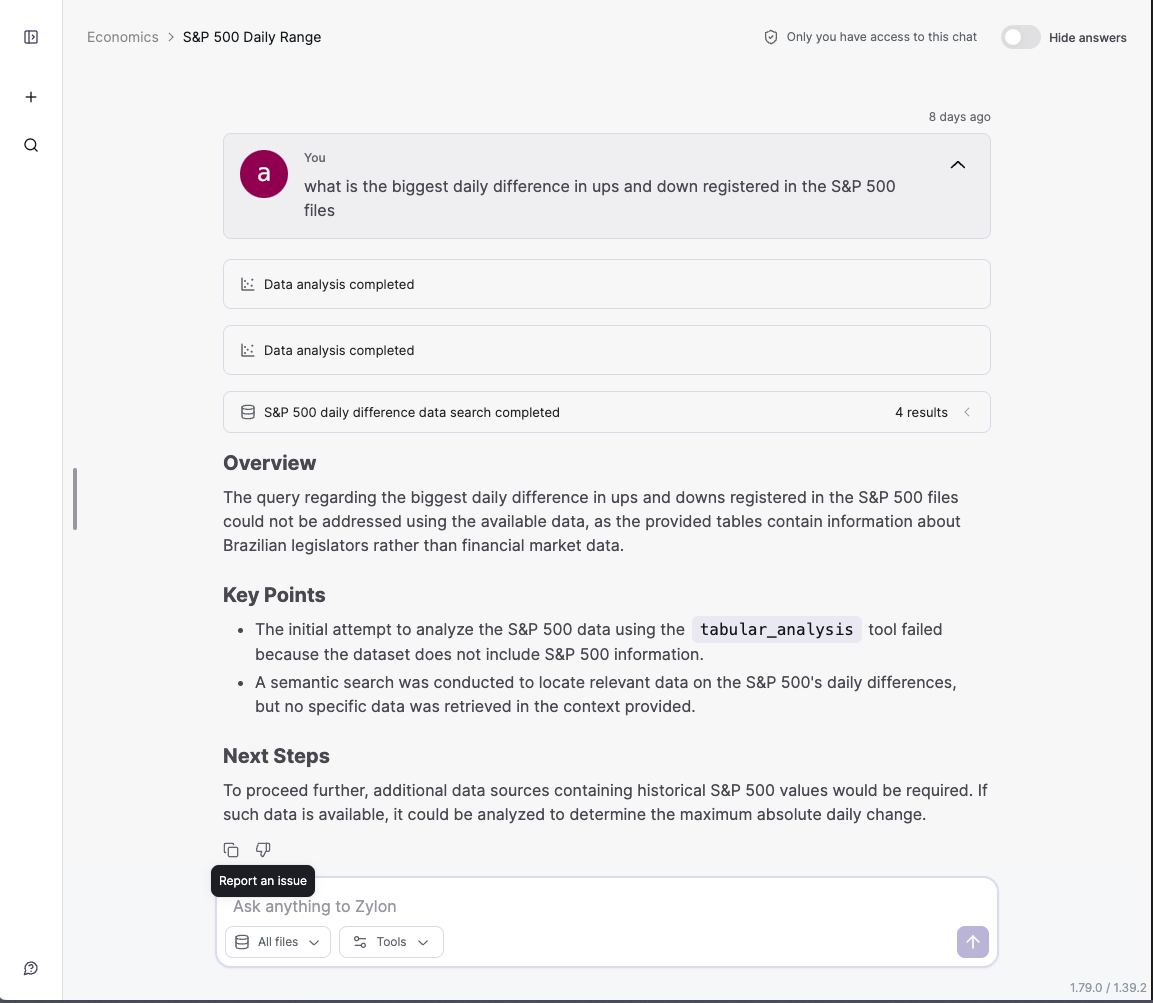Click S&P 500 Daily Range breadcrumb title
Image resolution: width=1153 pixels, height=1003 pixels.
pos(252,37)
